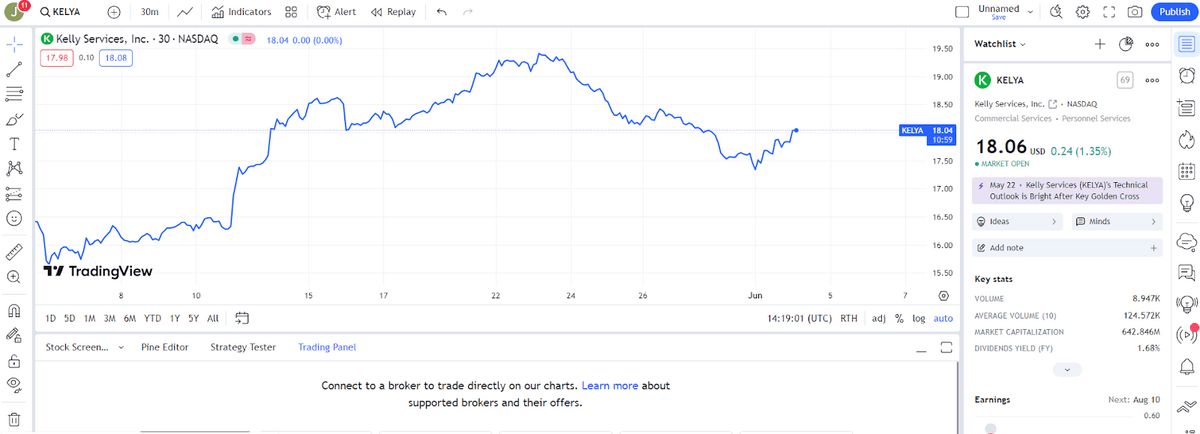Select the YTD date range
This screenshot has height=434, width=1200.
click(x=152, y=318)
